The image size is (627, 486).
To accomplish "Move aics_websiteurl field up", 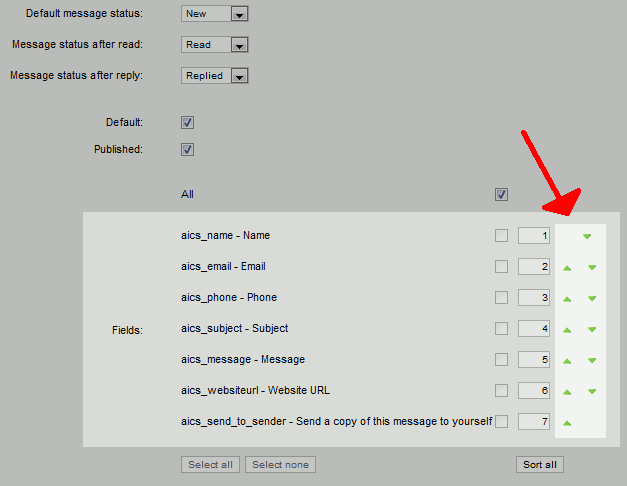I will (567, 392).
